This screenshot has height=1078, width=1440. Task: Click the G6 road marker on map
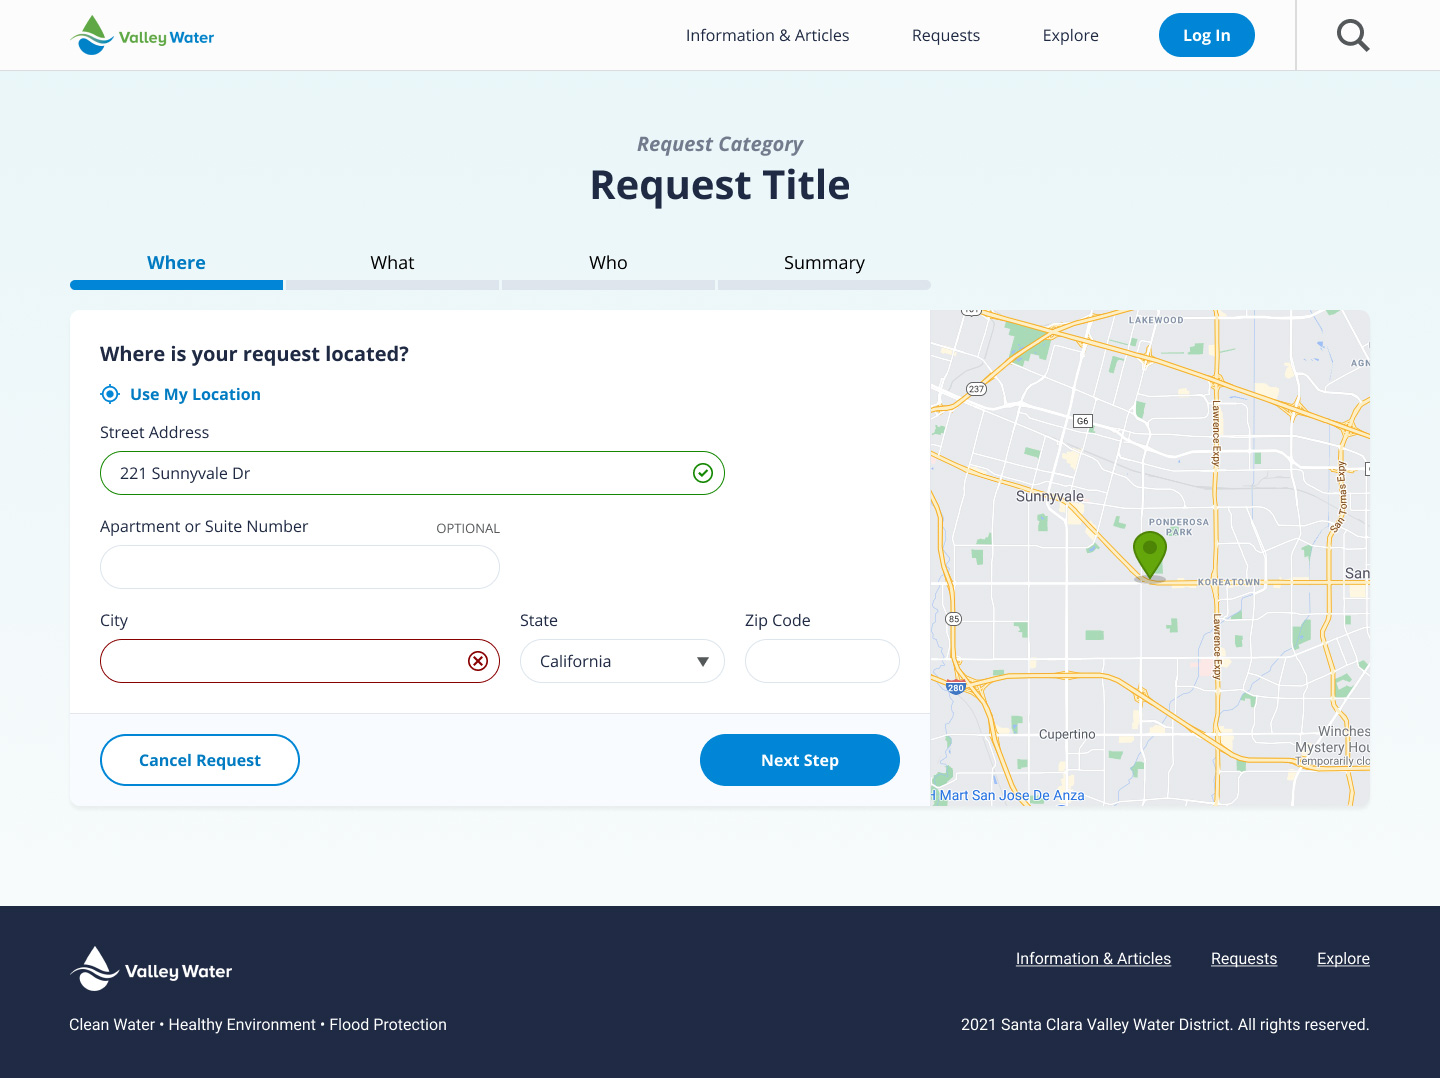click(x=1082, y=421)
